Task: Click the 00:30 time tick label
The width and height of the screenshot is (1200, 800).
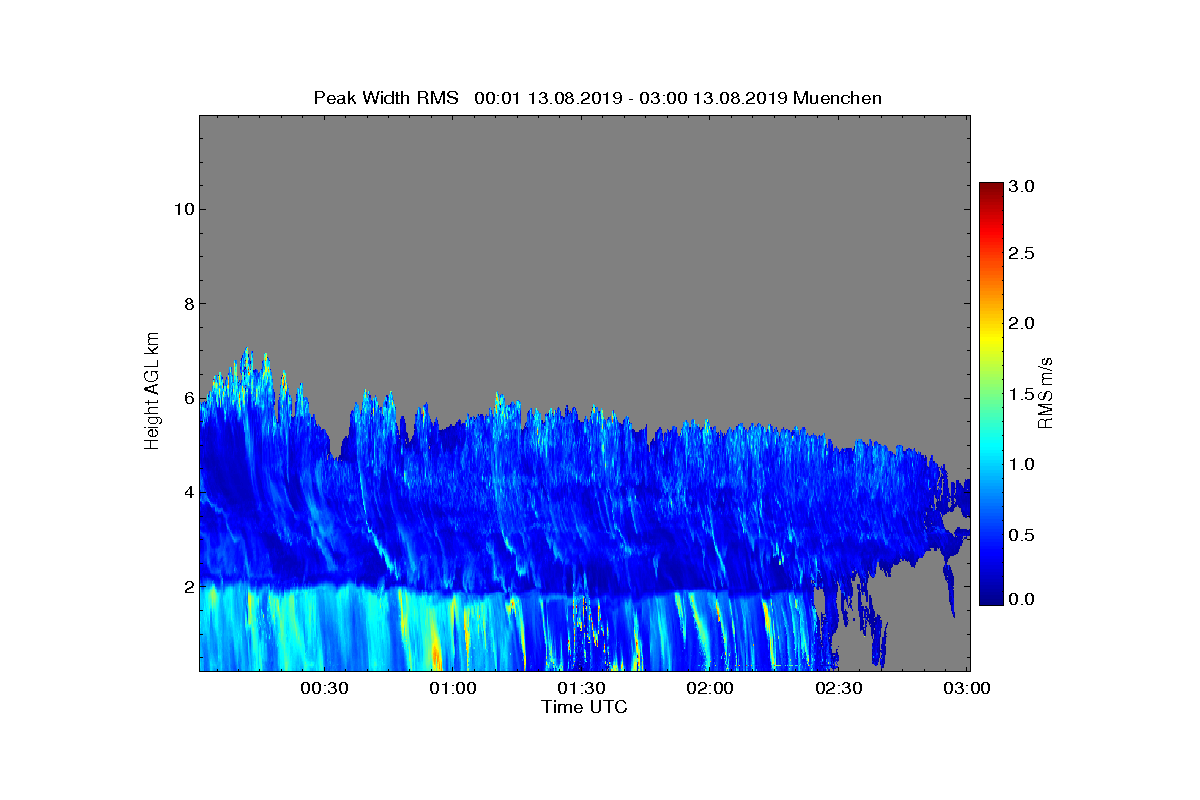Action: (324, 689)
